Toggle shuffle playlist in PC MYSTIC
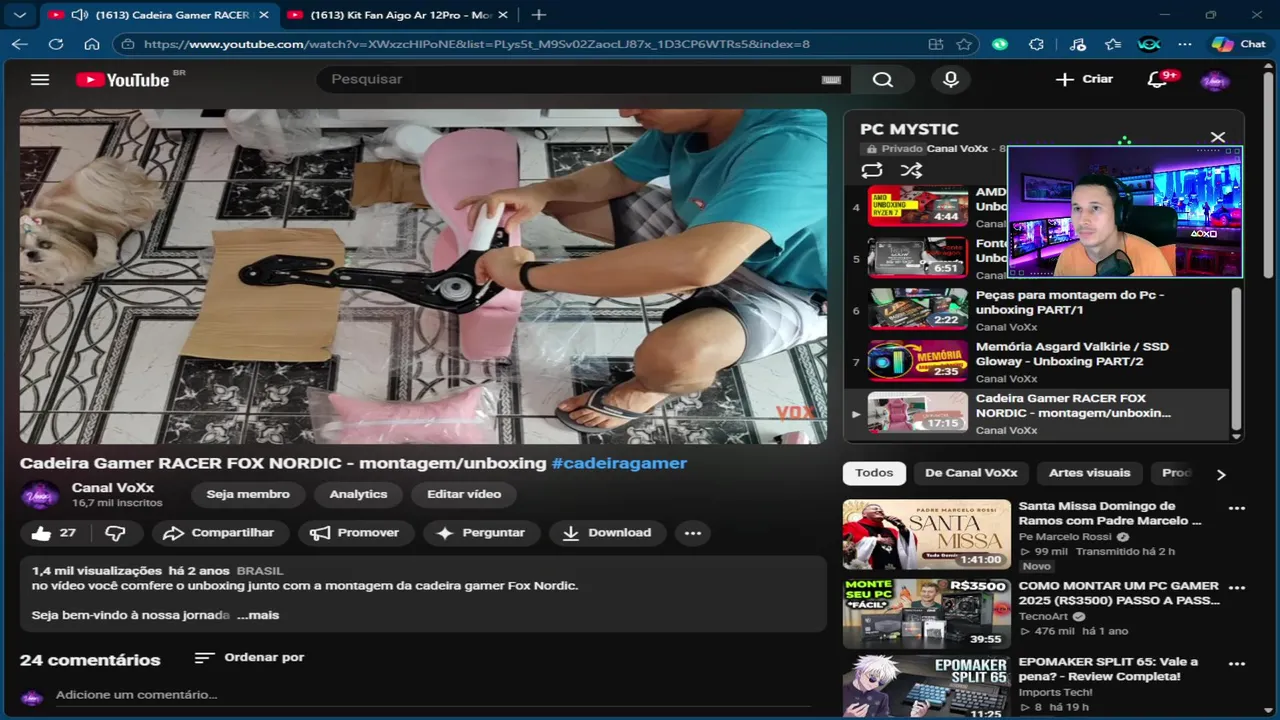This screenshot has height=720, width=1280. point(911,170)
